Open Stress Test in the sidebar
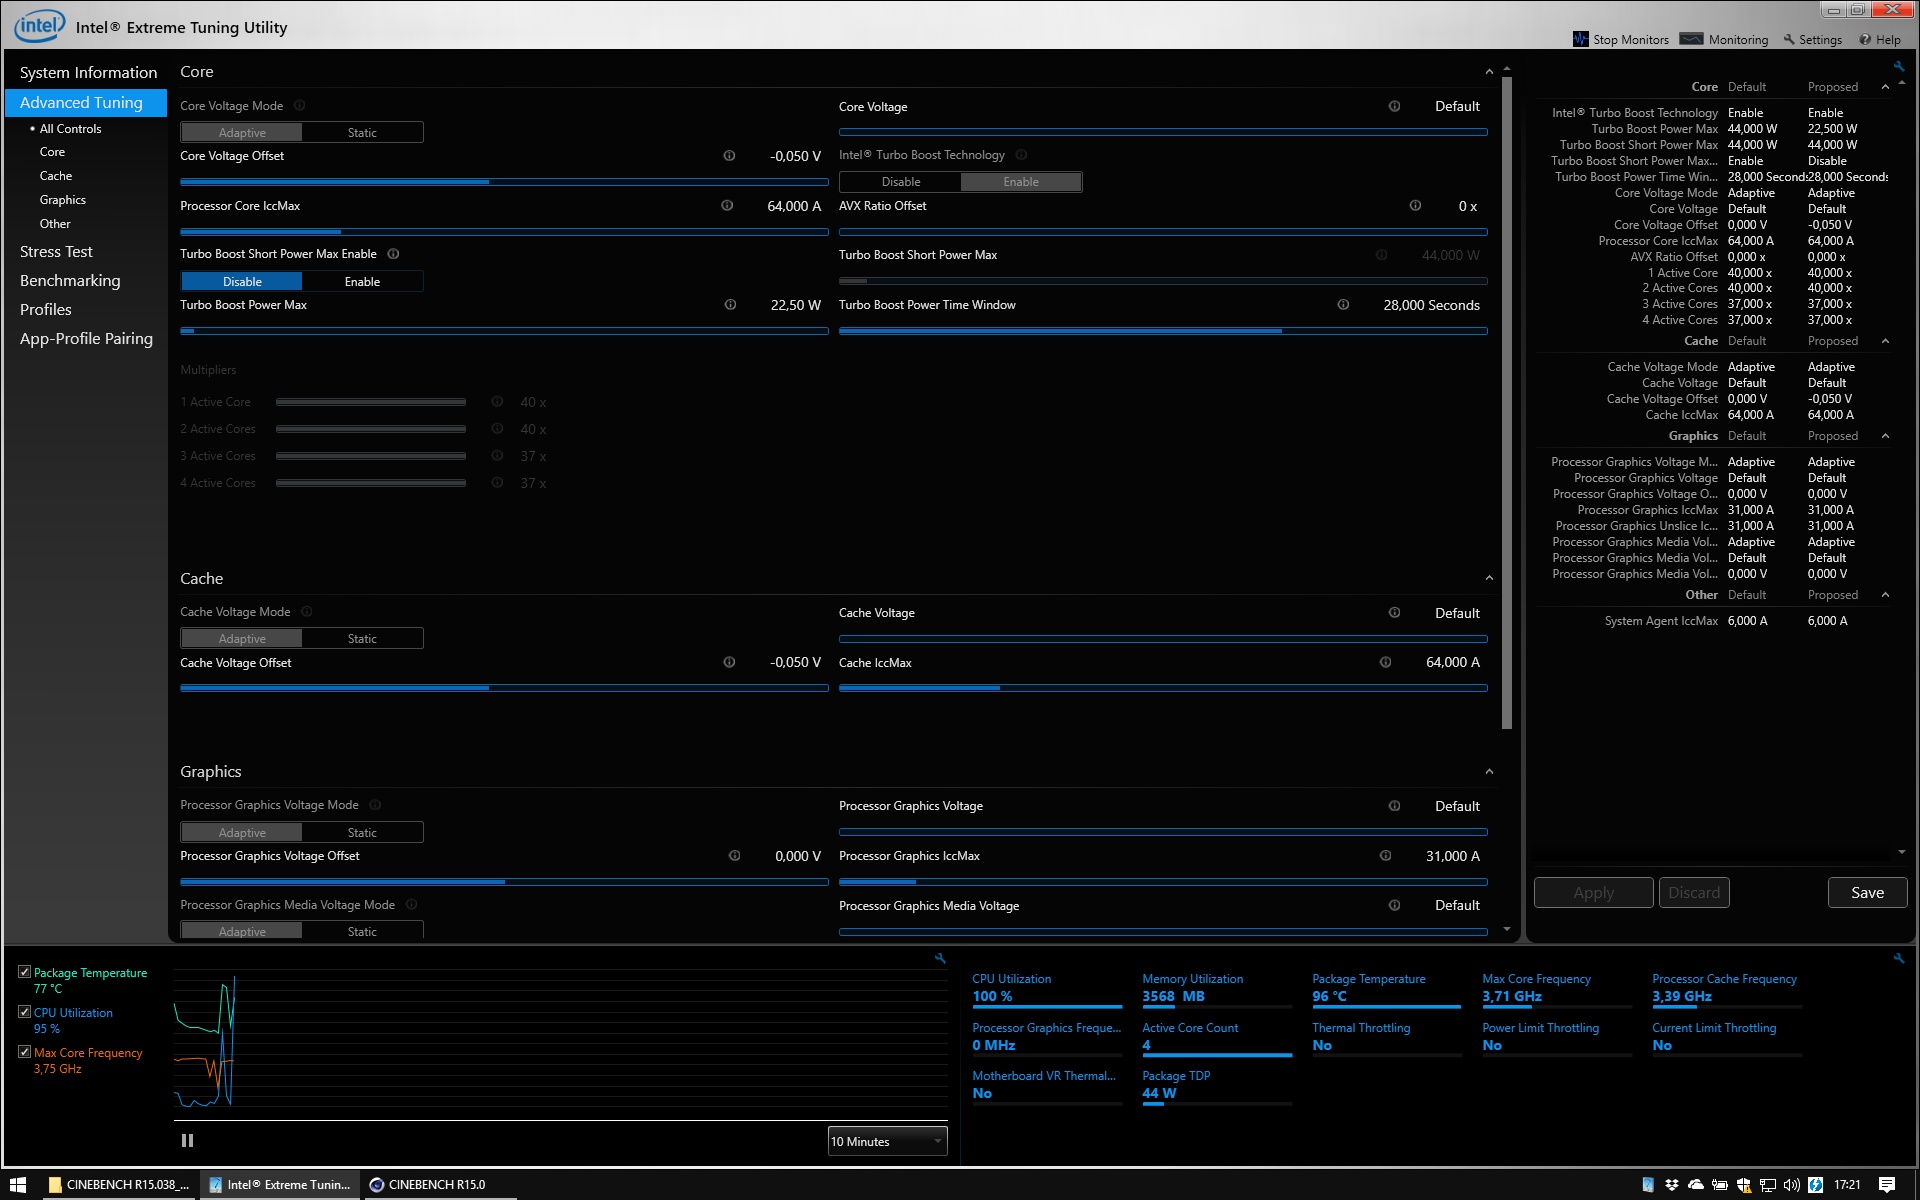1920x1200 pixels. (56, 252)
